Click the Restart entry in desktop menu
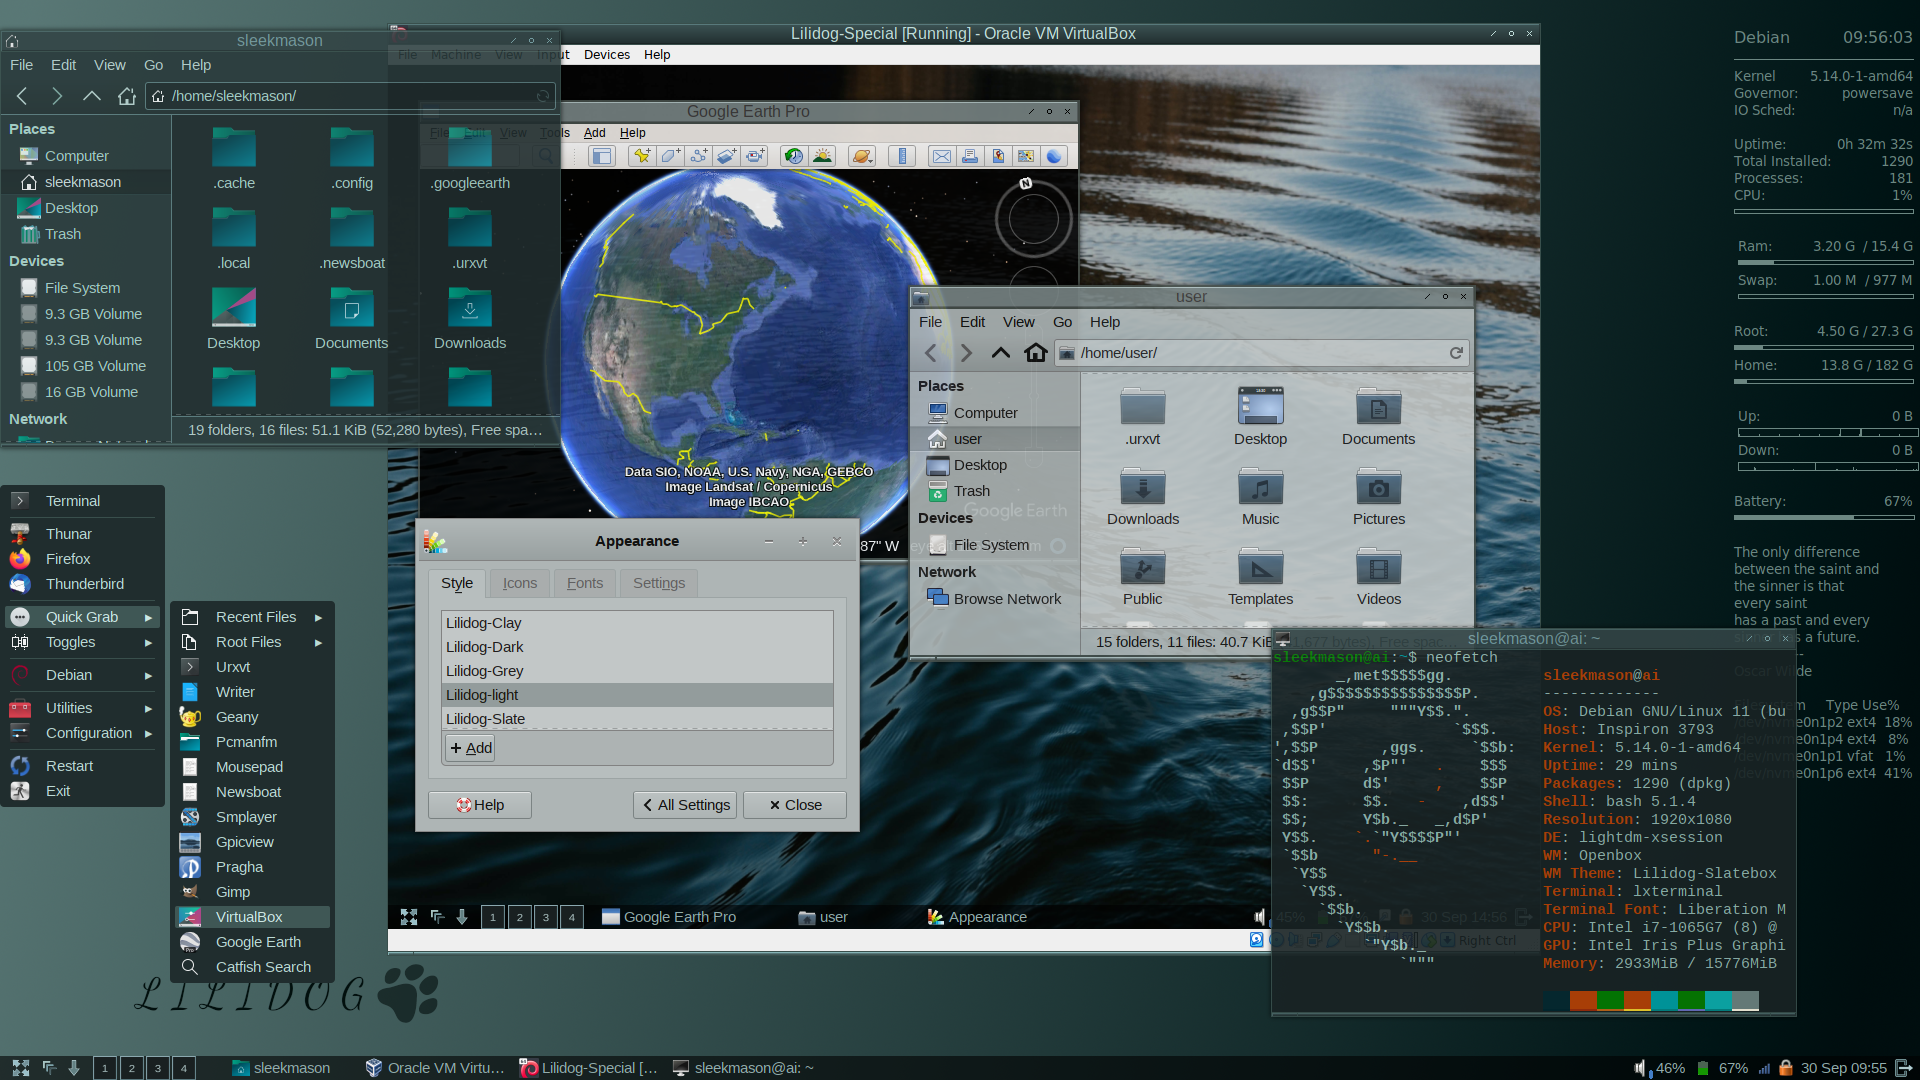1920x1080 pixels. tap(82, 766)
